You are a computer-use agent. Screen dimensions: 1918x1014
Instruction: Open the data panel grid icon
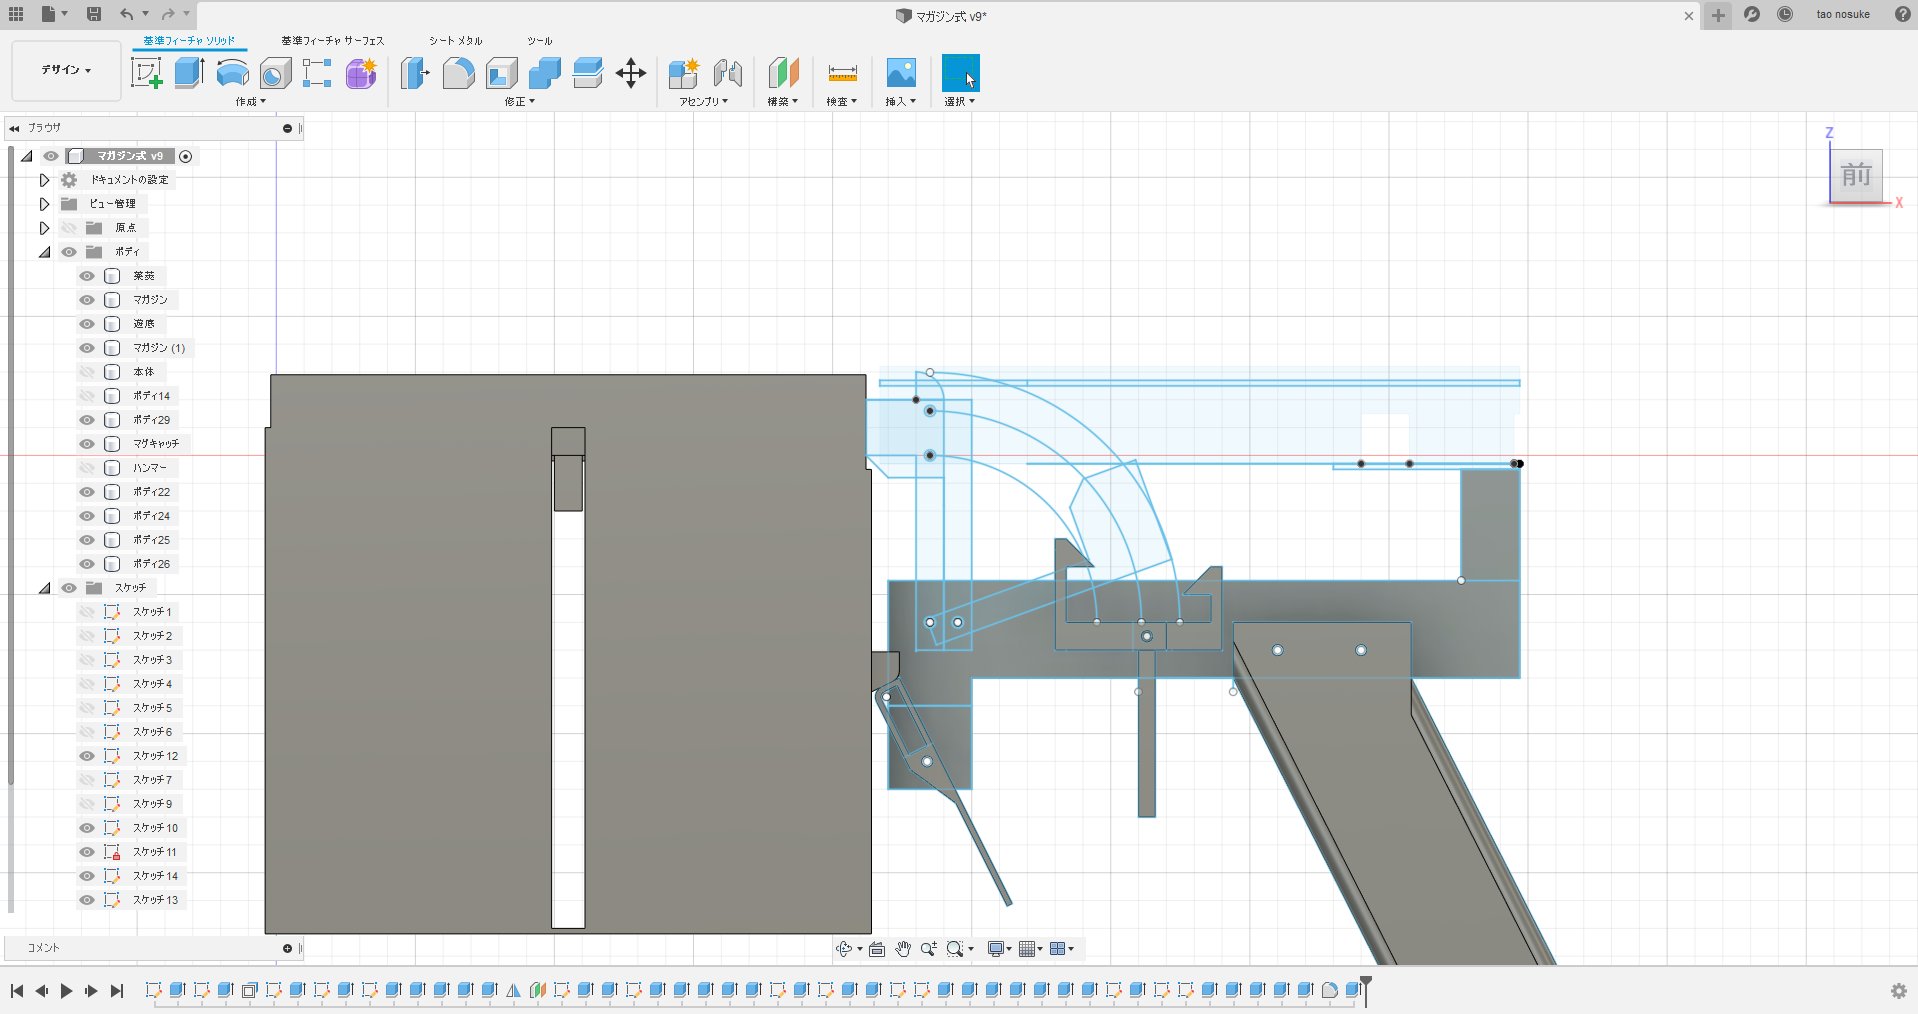(x=16, y=14)
